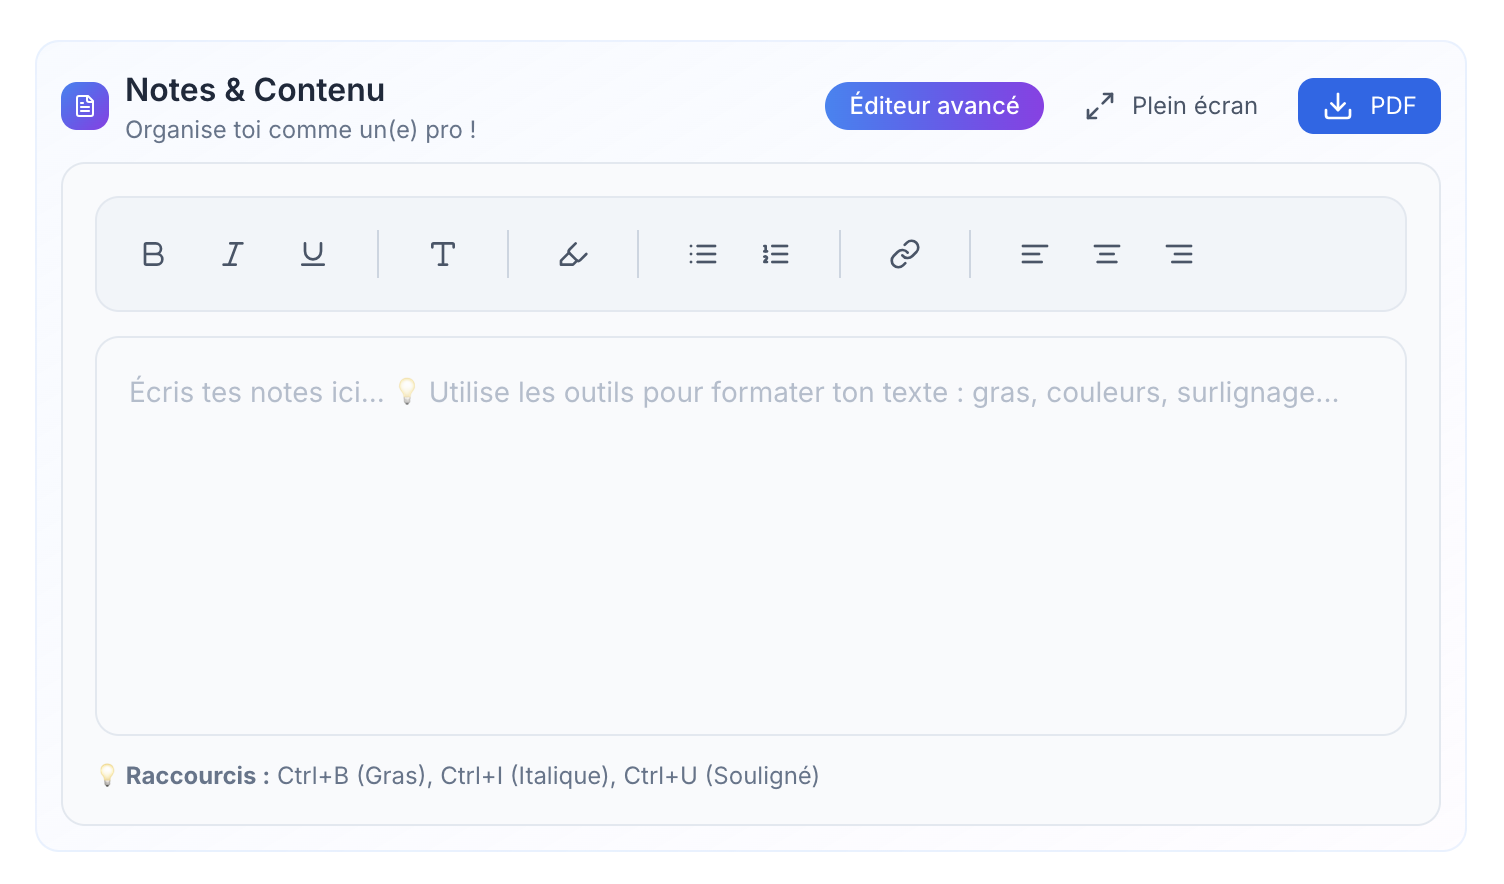Center align the text

point(1107,254)
